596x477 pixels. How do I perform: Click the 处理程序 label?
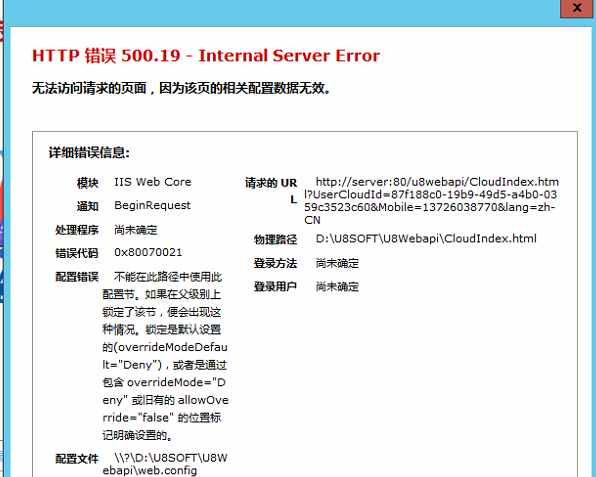point(77,230)
